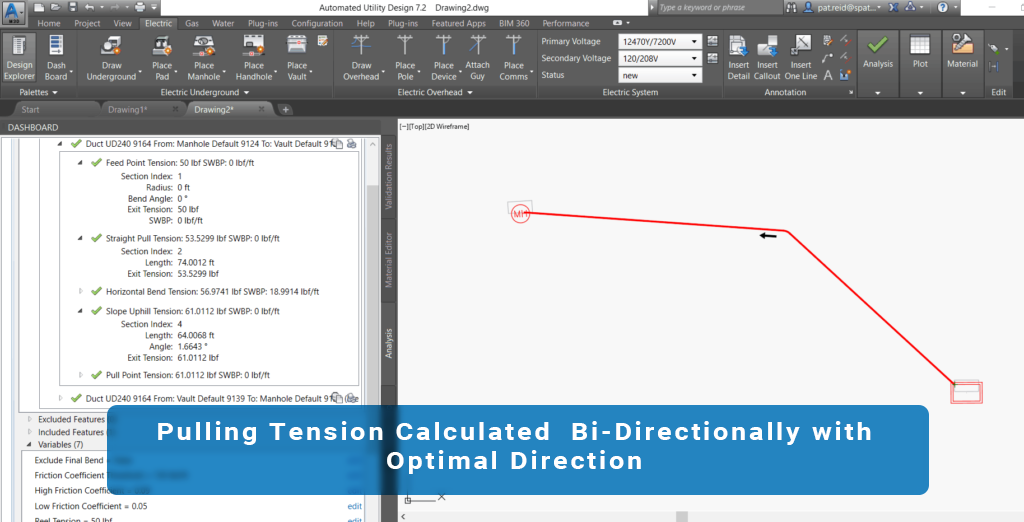The image size is (1024, 522).
Task: Select the Draw Underground tool
Action: [x=112, y=58]
